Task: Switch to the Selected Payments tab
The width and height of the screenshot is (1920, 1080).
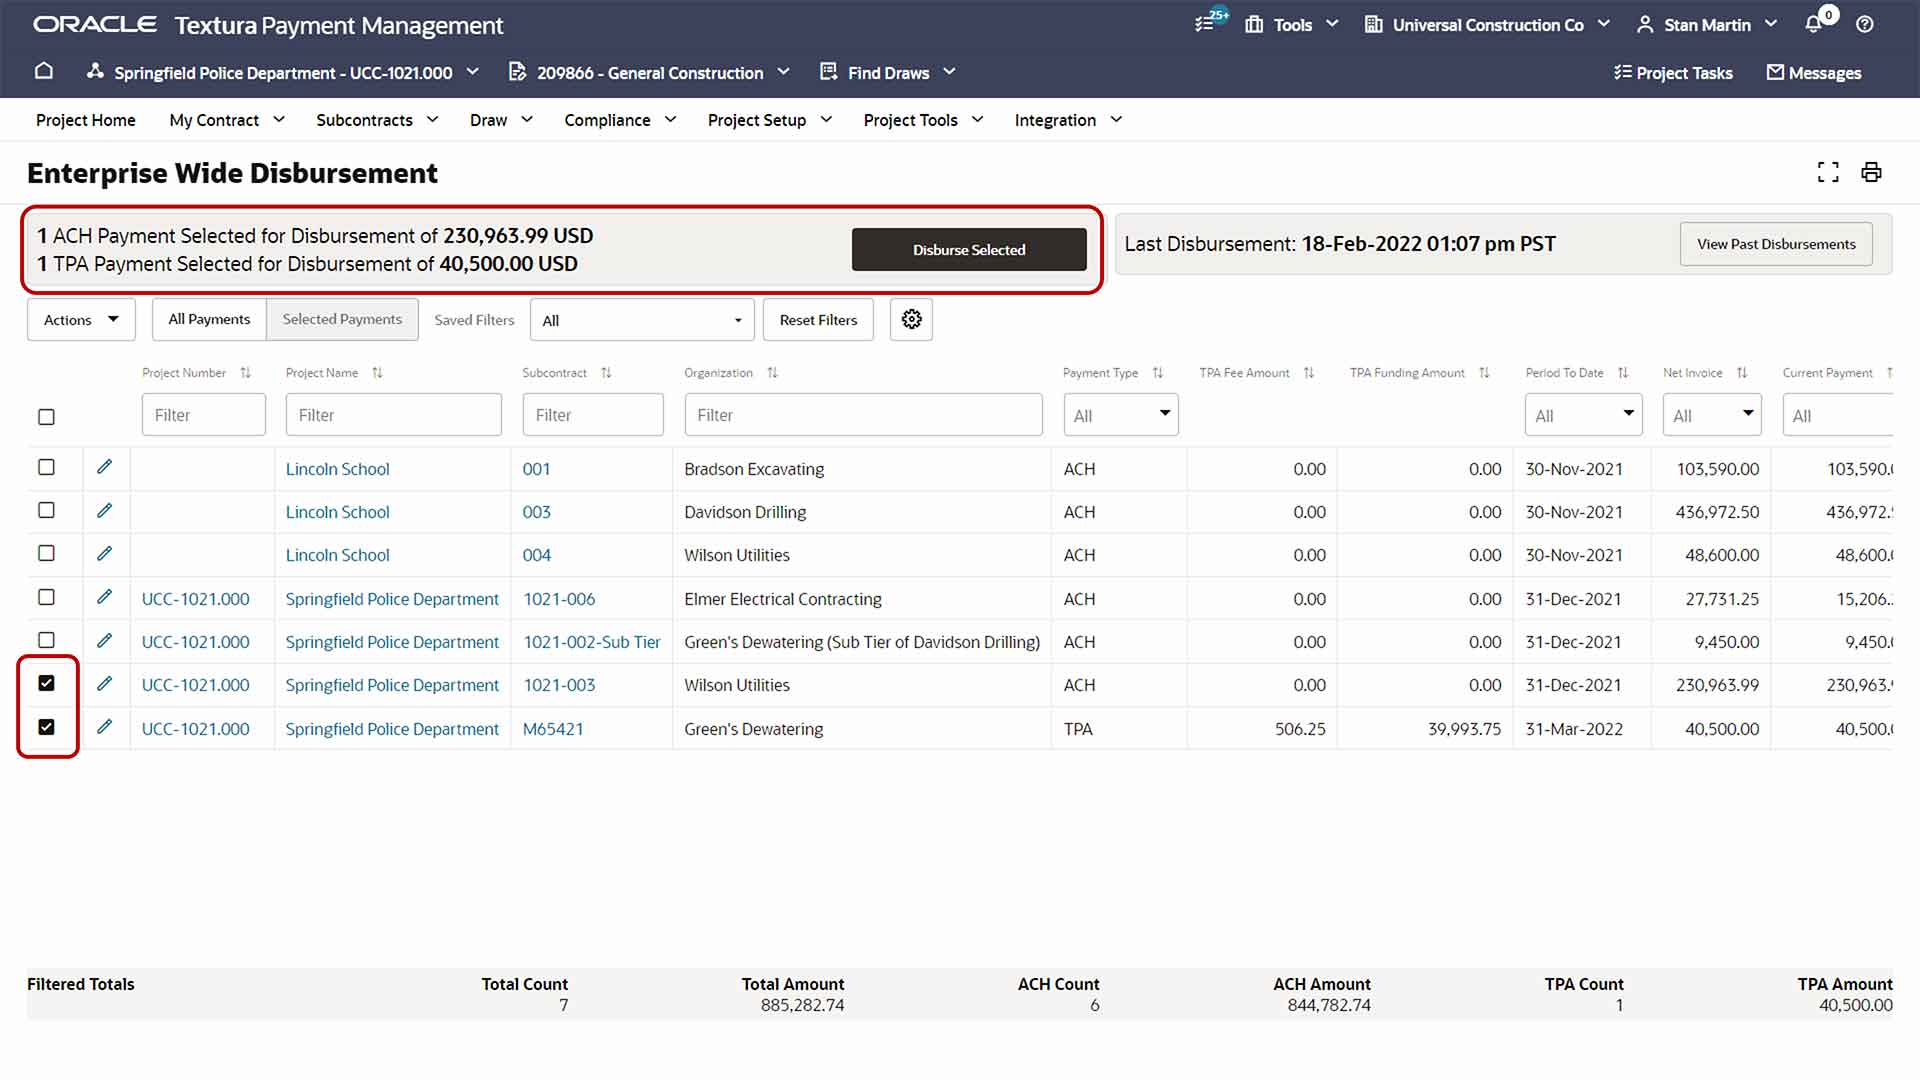Action: click(342, 319)
